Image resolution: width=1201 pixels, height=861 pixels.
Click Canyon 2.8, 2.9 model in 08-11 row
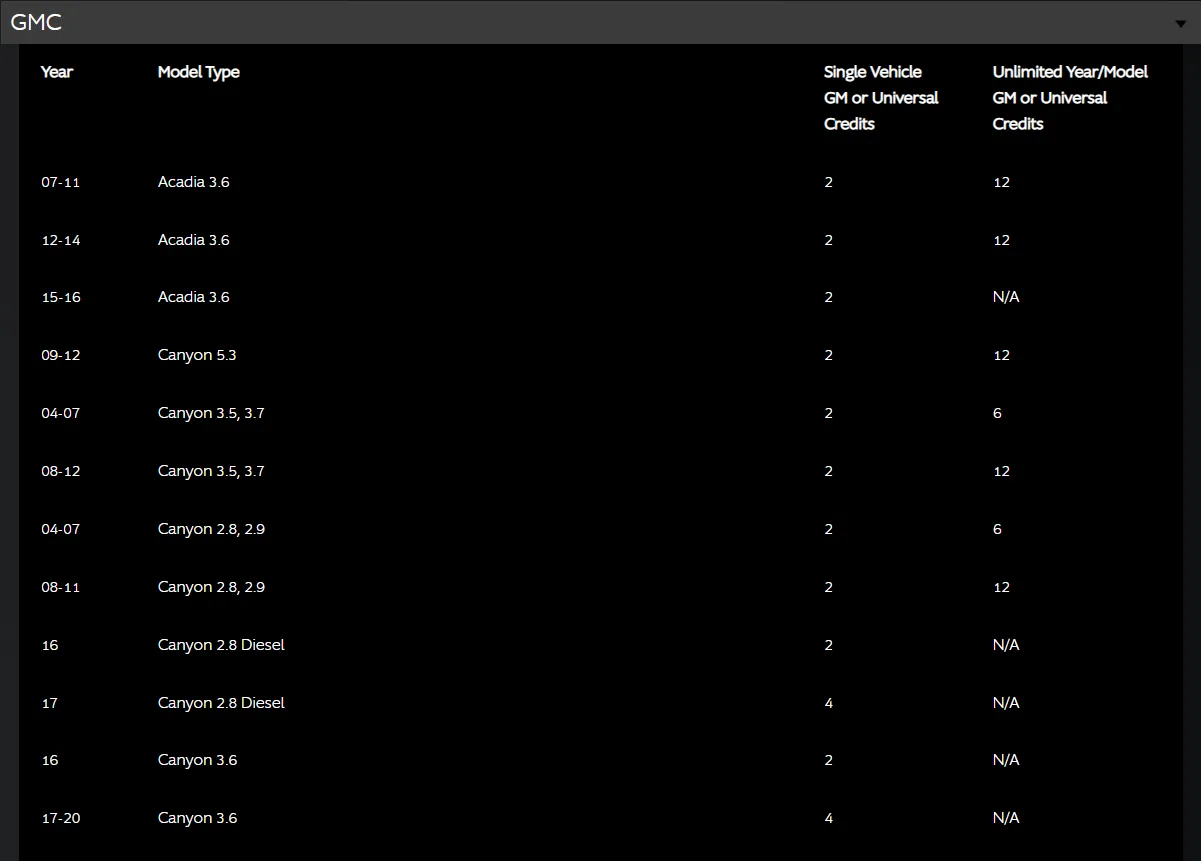[211, 587]
